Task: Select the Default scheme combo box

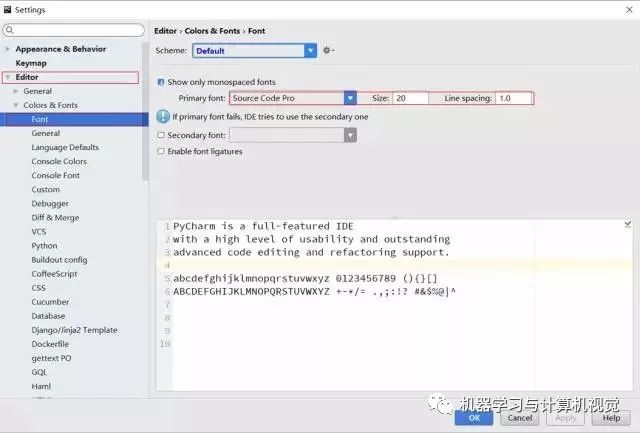Action: click(254, 51)
